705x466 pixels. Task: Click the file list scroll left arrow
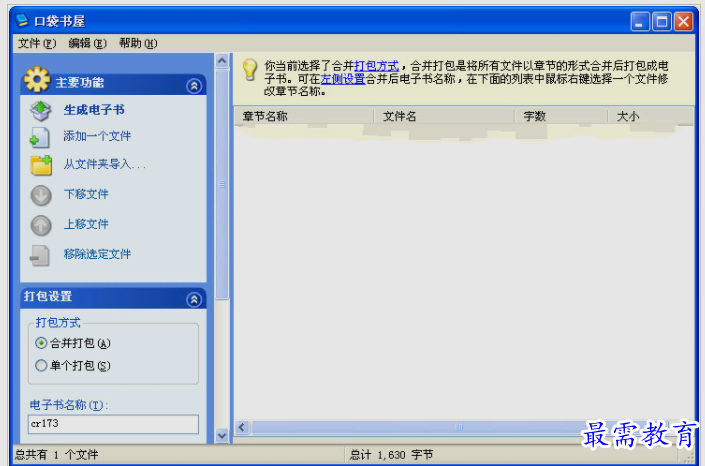click(x=242, y=427)
